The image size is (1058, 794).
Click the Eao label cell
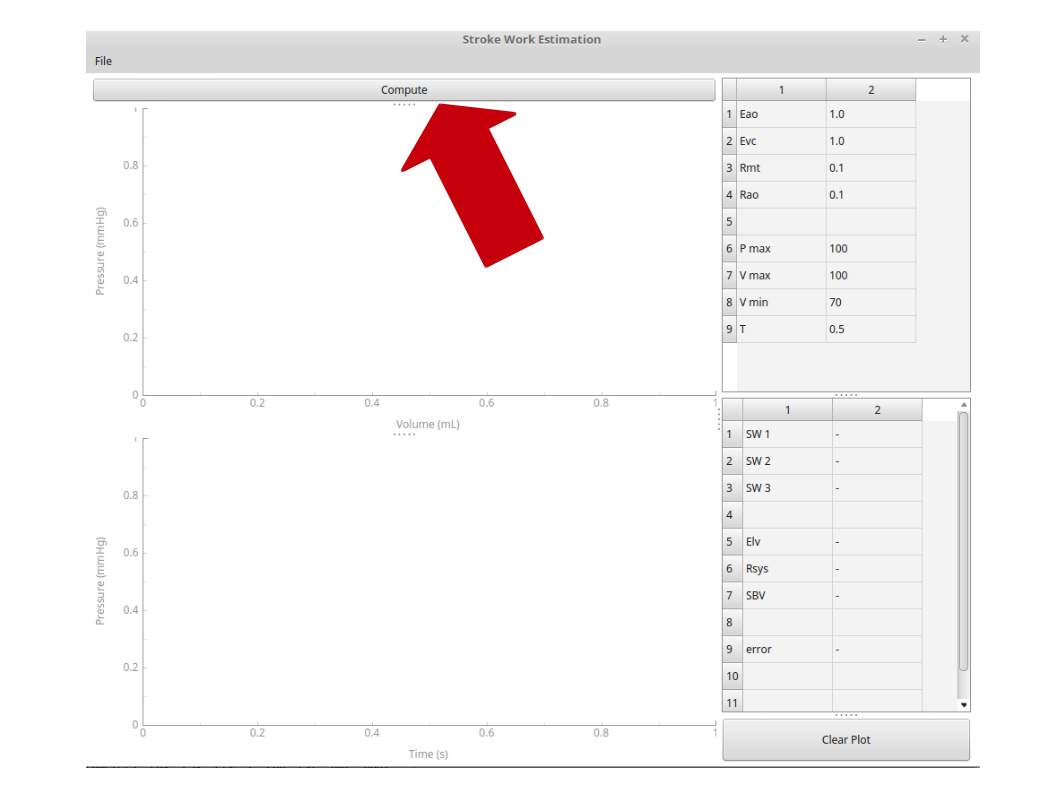pyautogui.click(x=781, y=114)
